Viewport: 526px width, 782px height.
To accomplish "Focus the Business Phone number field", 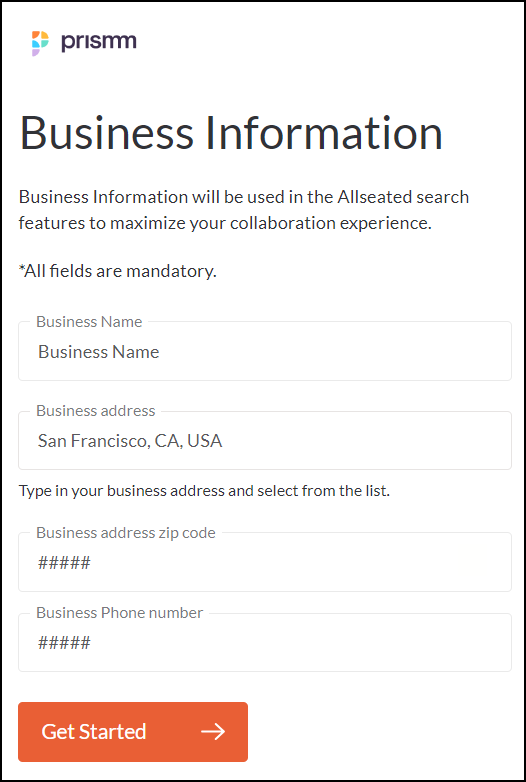I will 265,642.
